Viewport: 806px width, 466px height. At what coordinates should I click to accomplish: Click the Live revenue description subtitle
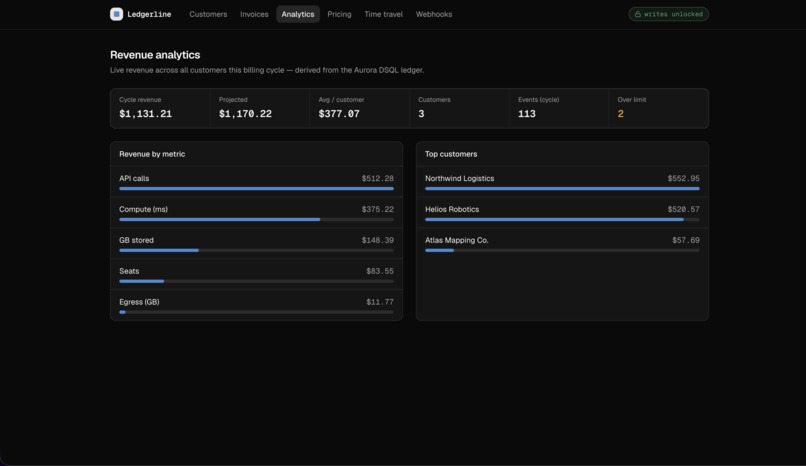(267, 70)
